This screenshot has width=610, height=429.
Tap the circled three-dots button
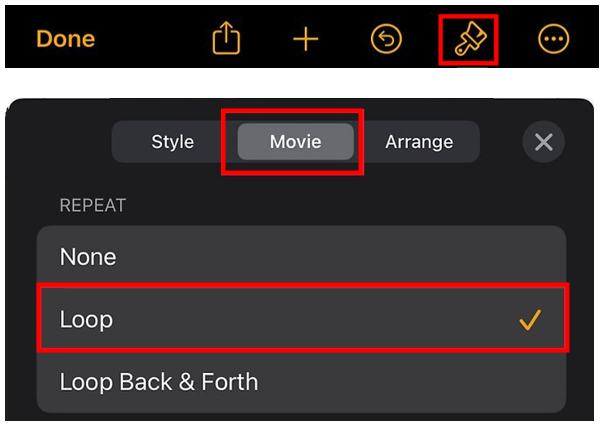[553, 39]
